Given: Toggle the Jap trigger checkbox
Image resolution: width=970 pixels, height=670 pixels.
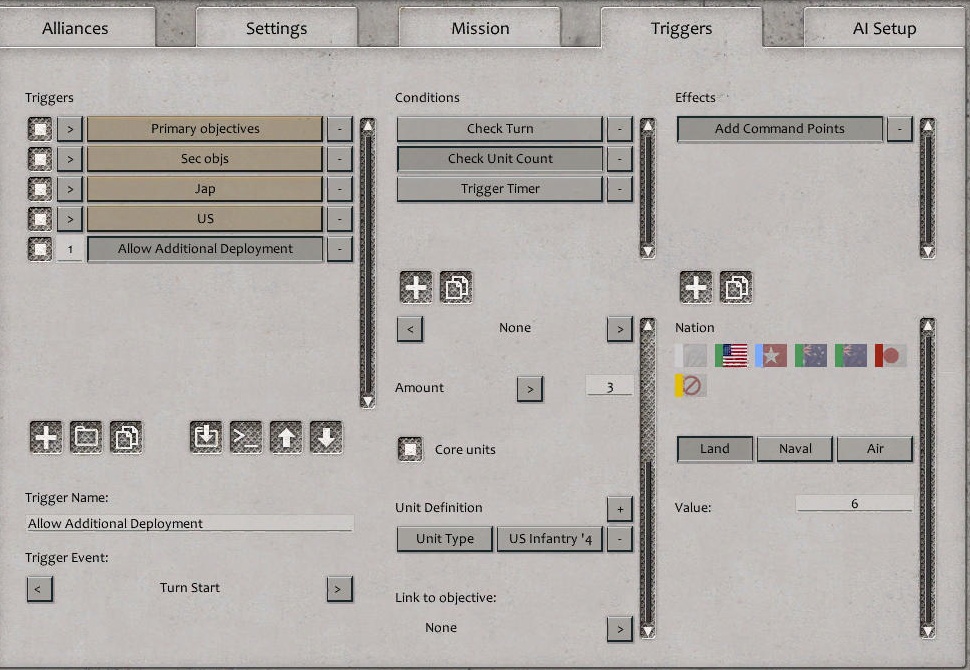Looking at the screenshot, I should click(40, 189).
